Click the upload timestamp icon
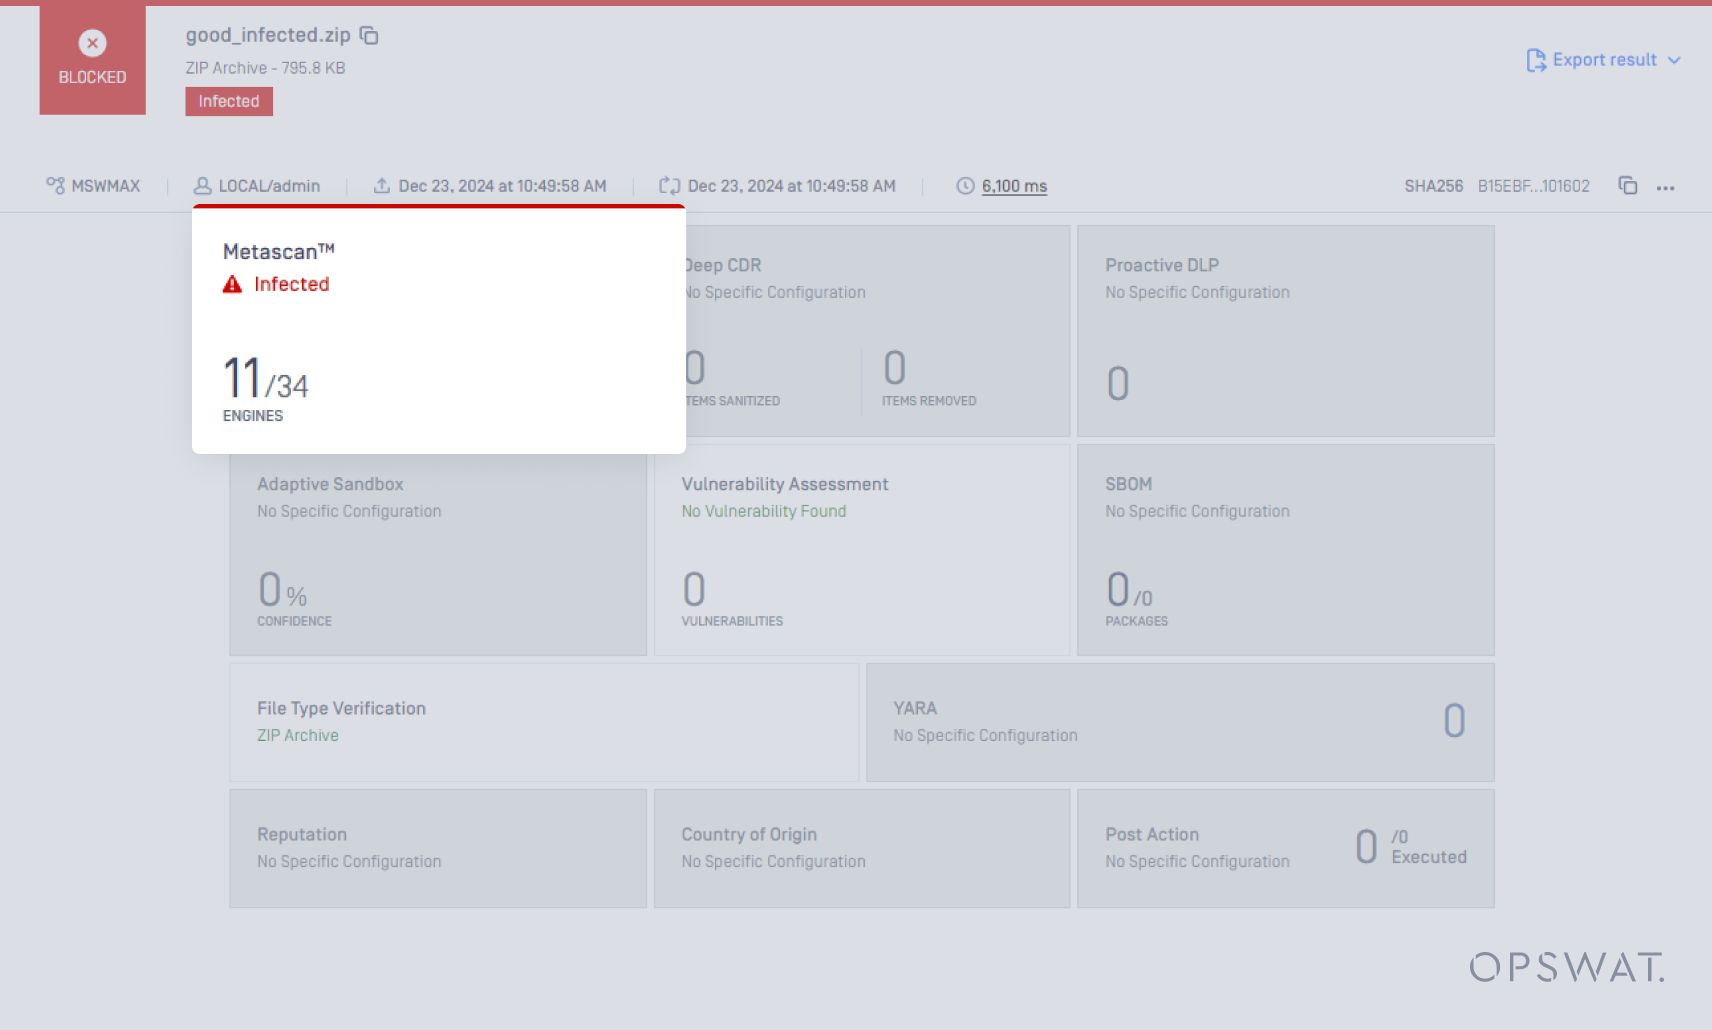 coord(383,185)
